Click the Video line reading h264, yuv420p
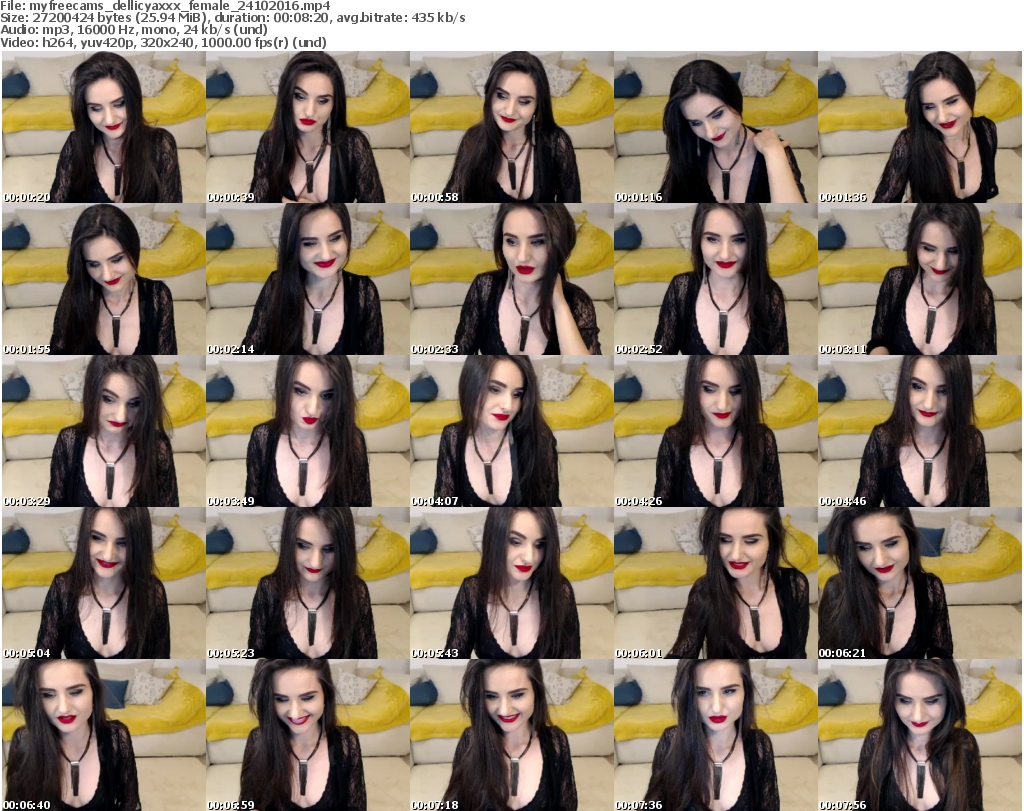Screen dimensions: 1024x811 [x=163, y=42]
